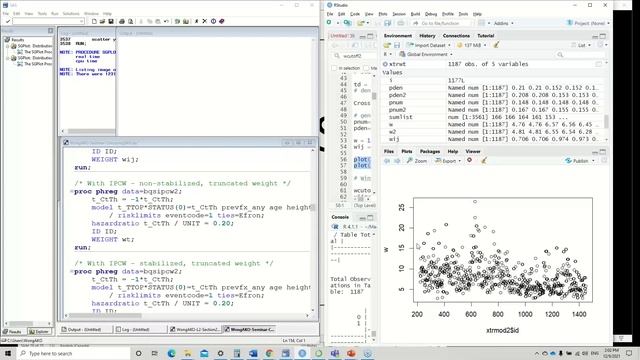640x360 pixels.
Task: Click Environment pane Load workspace folder icon
Action: pyautogui.click(x=387, y=45)
